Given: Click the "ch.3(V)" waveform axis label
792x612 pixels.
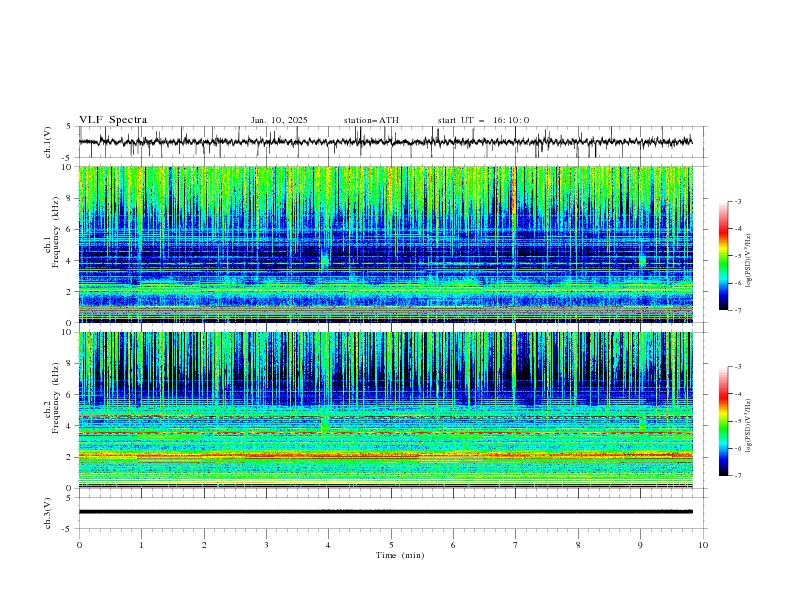Looking at the screenshot, I should click(x=48, y=514).
